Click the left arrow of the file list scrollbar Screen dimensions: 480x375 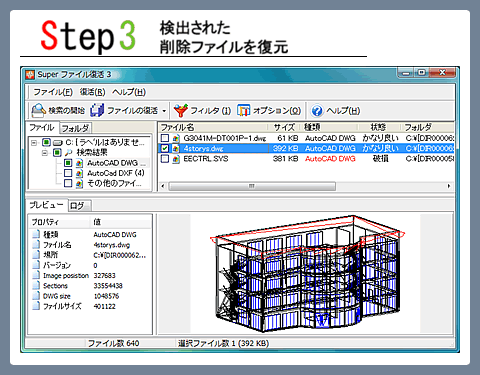pos(163,186)
